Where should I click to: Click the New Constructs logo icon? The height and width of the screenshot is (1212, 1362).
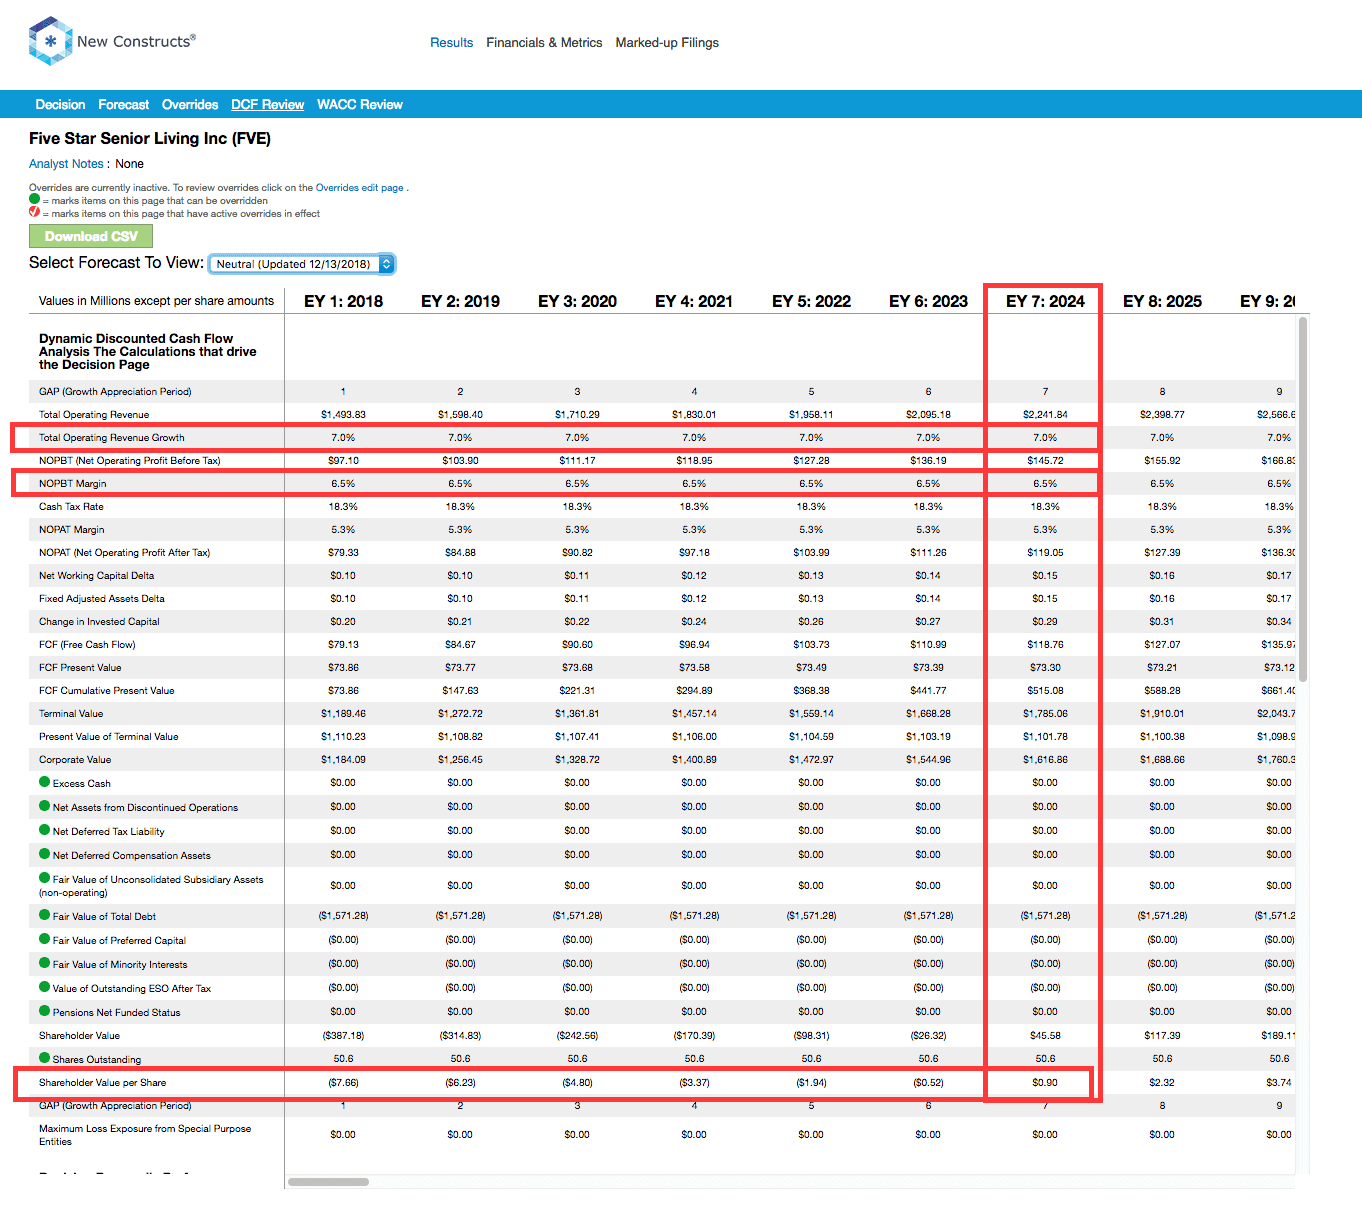(50, 41)
